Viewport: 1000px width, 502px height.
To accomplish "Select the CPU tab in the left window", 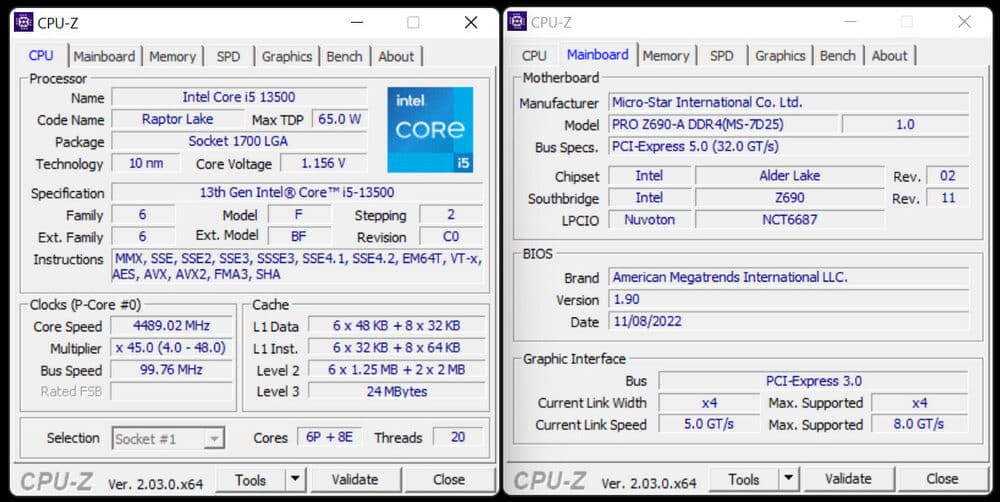I will pyautogui.click(x=41, y=55).
